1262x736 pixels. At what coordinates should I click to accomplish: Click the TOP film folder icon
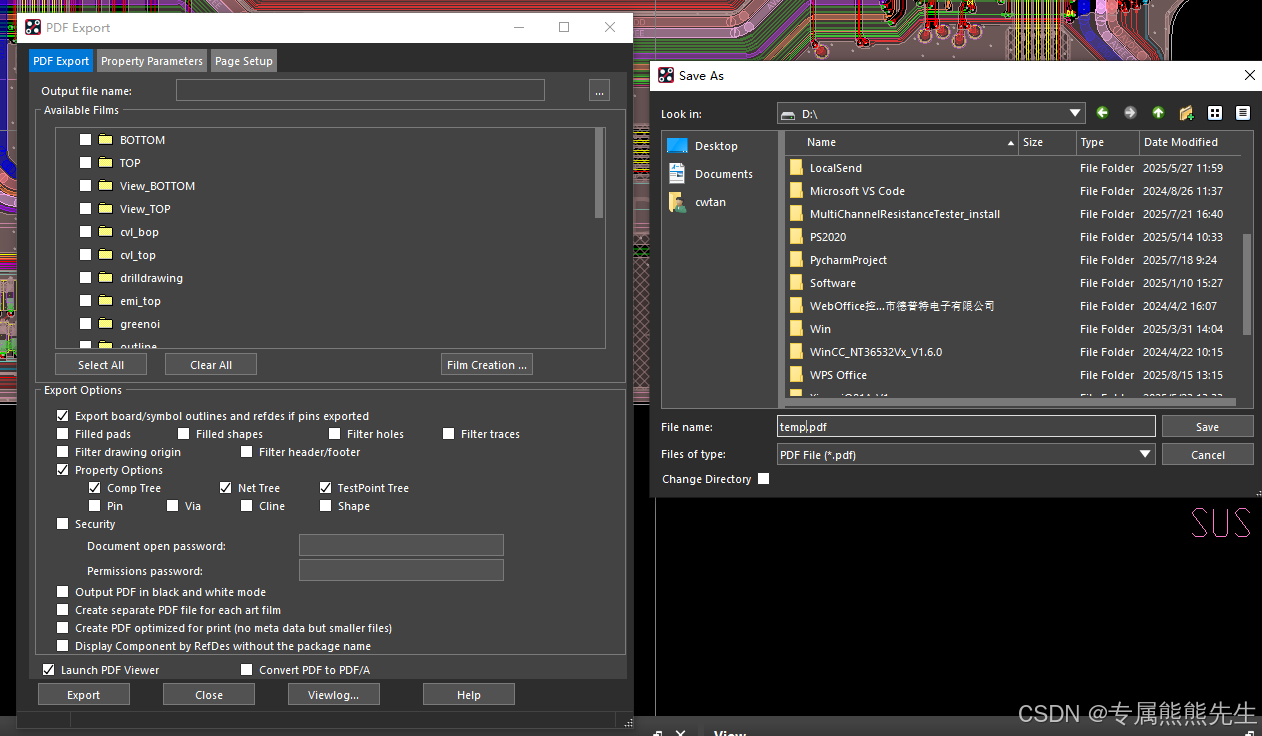[x=105, y=163]
